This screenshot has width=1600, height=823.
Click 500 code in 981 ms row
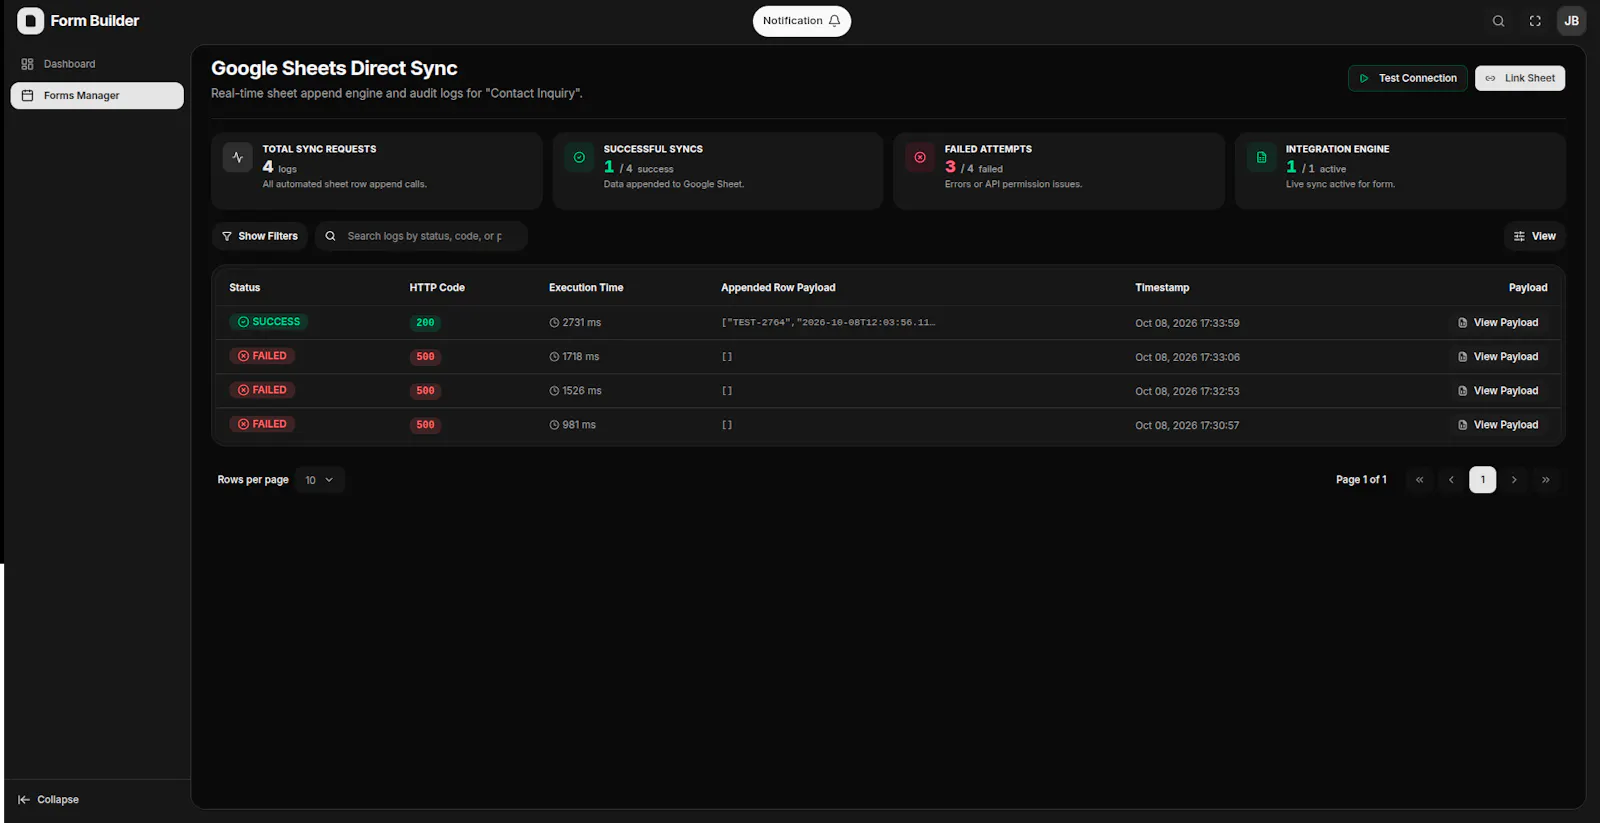tap(425, 425)
